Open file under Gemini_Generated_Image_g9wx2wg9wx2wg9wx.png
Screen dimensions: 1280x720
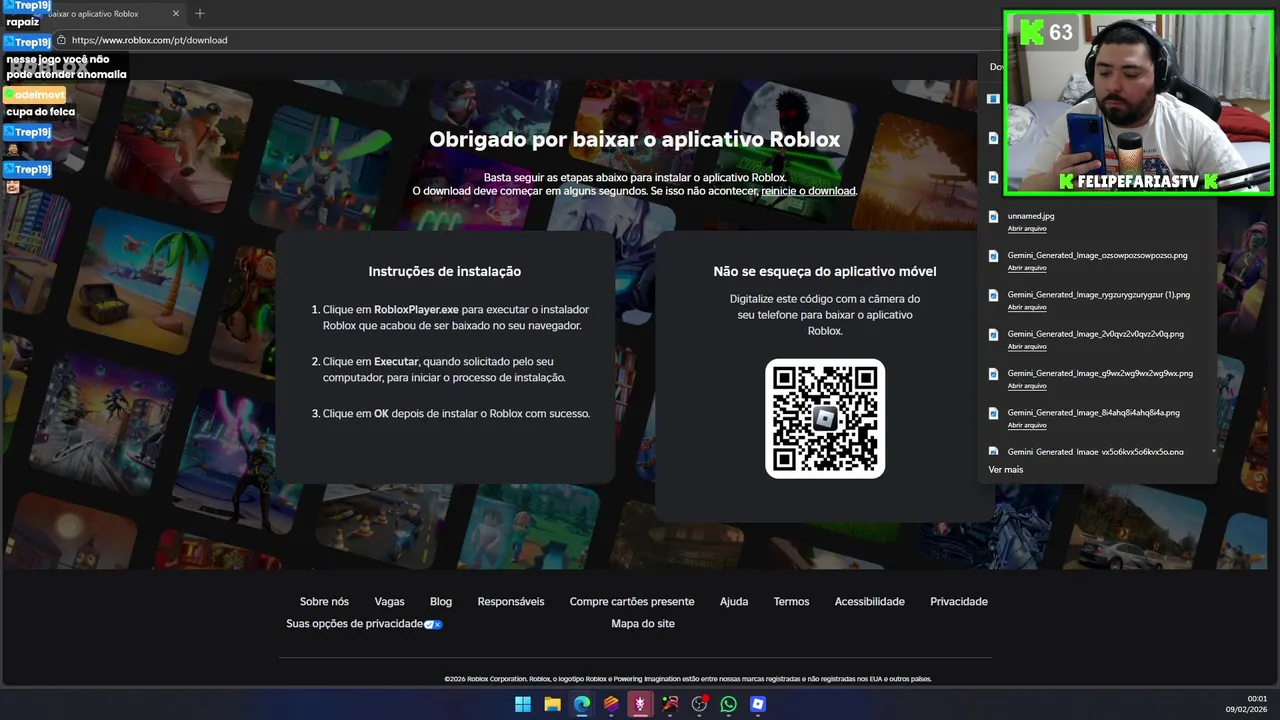click(1027, 386)
